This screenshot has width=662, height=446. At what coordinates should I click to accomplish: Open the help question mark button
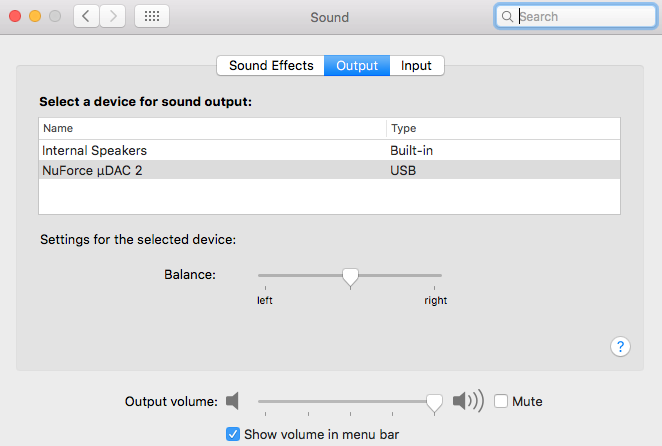point(620,347)
